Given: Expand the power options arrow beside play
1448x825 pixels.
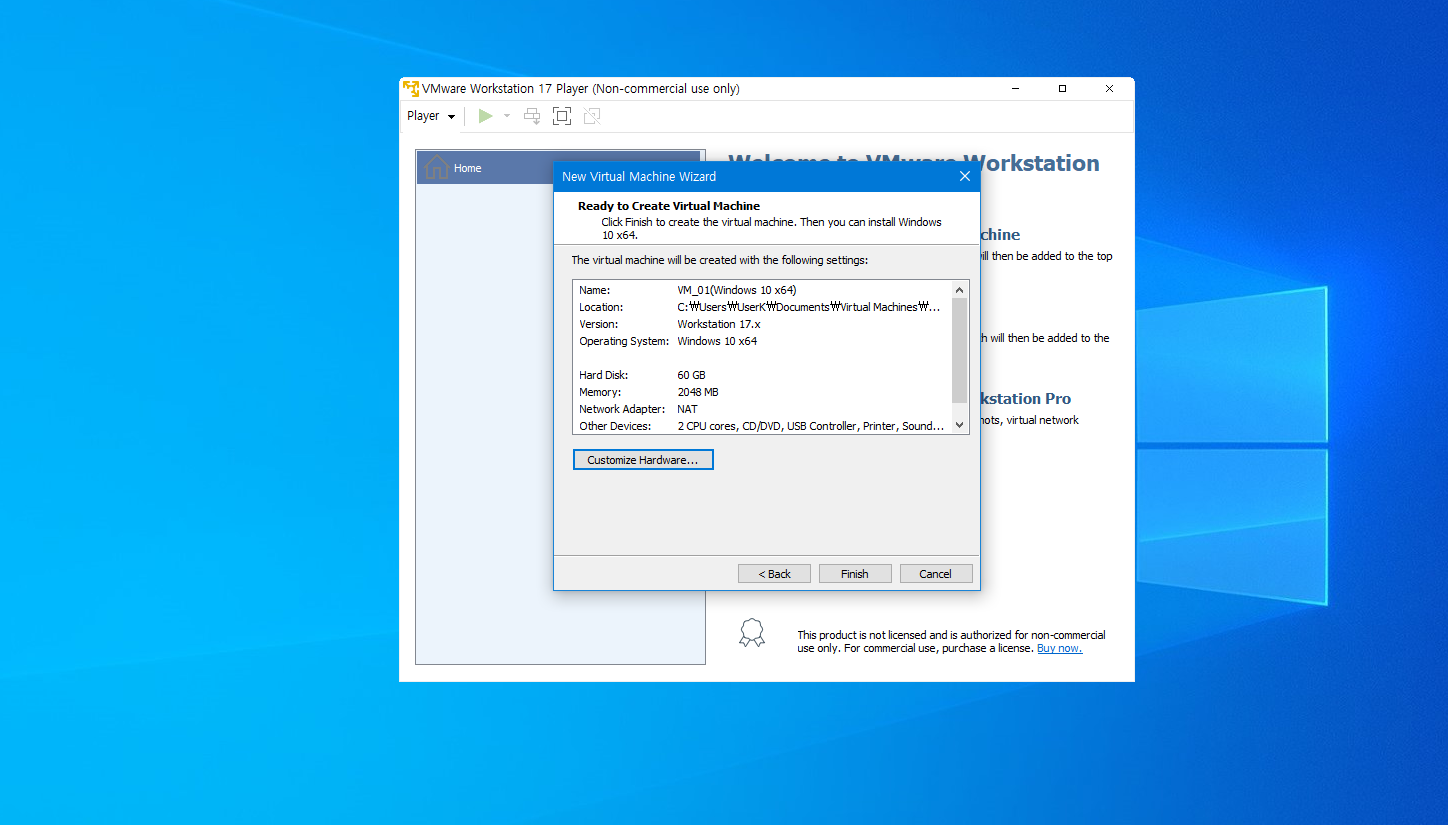Looking at the screenshot, I should coord(506,116).
